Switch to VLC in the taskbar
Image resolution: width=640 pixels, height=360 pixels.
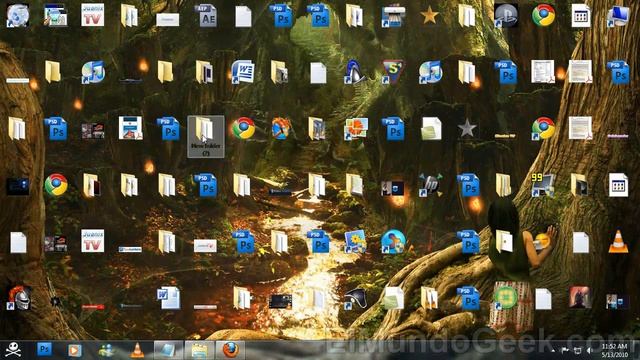coord(137,350)
